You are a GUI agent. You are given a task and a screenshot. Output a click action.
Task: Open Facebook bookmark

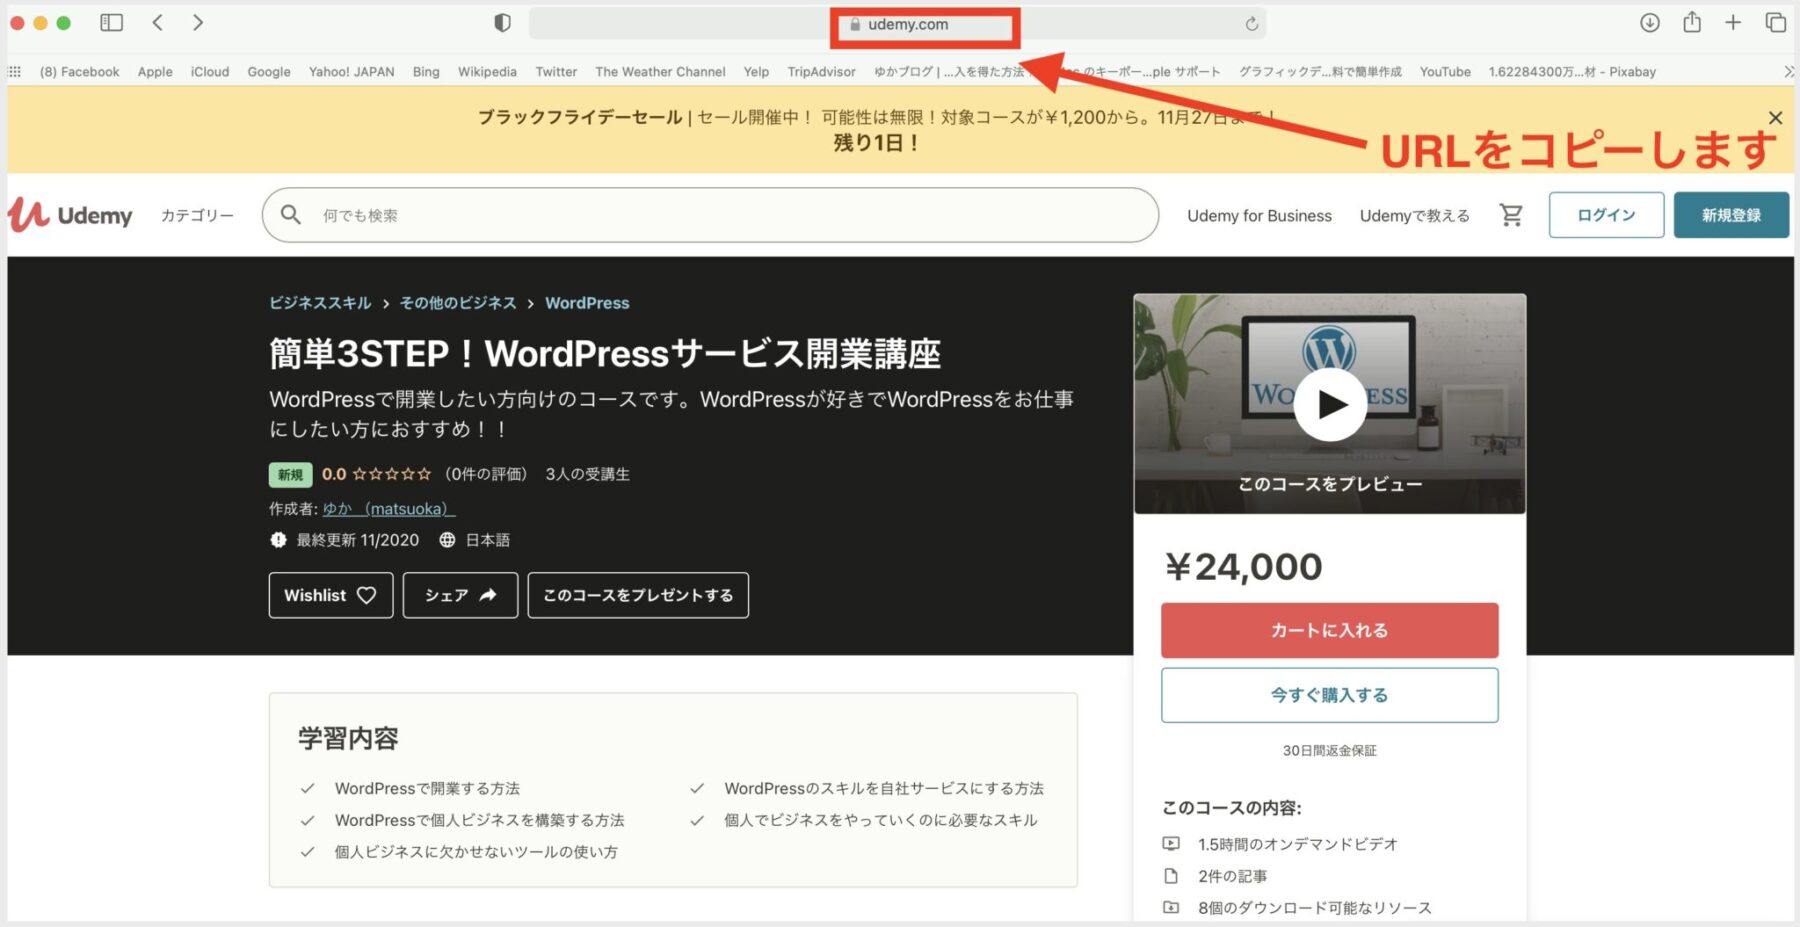click(x=79, y=72)
